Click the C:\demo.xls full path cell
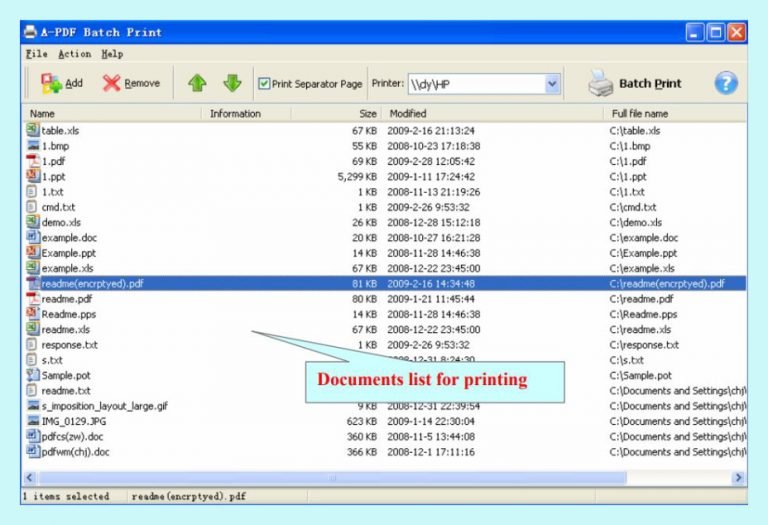Viewport: 768px width, 525px height. 636,222
